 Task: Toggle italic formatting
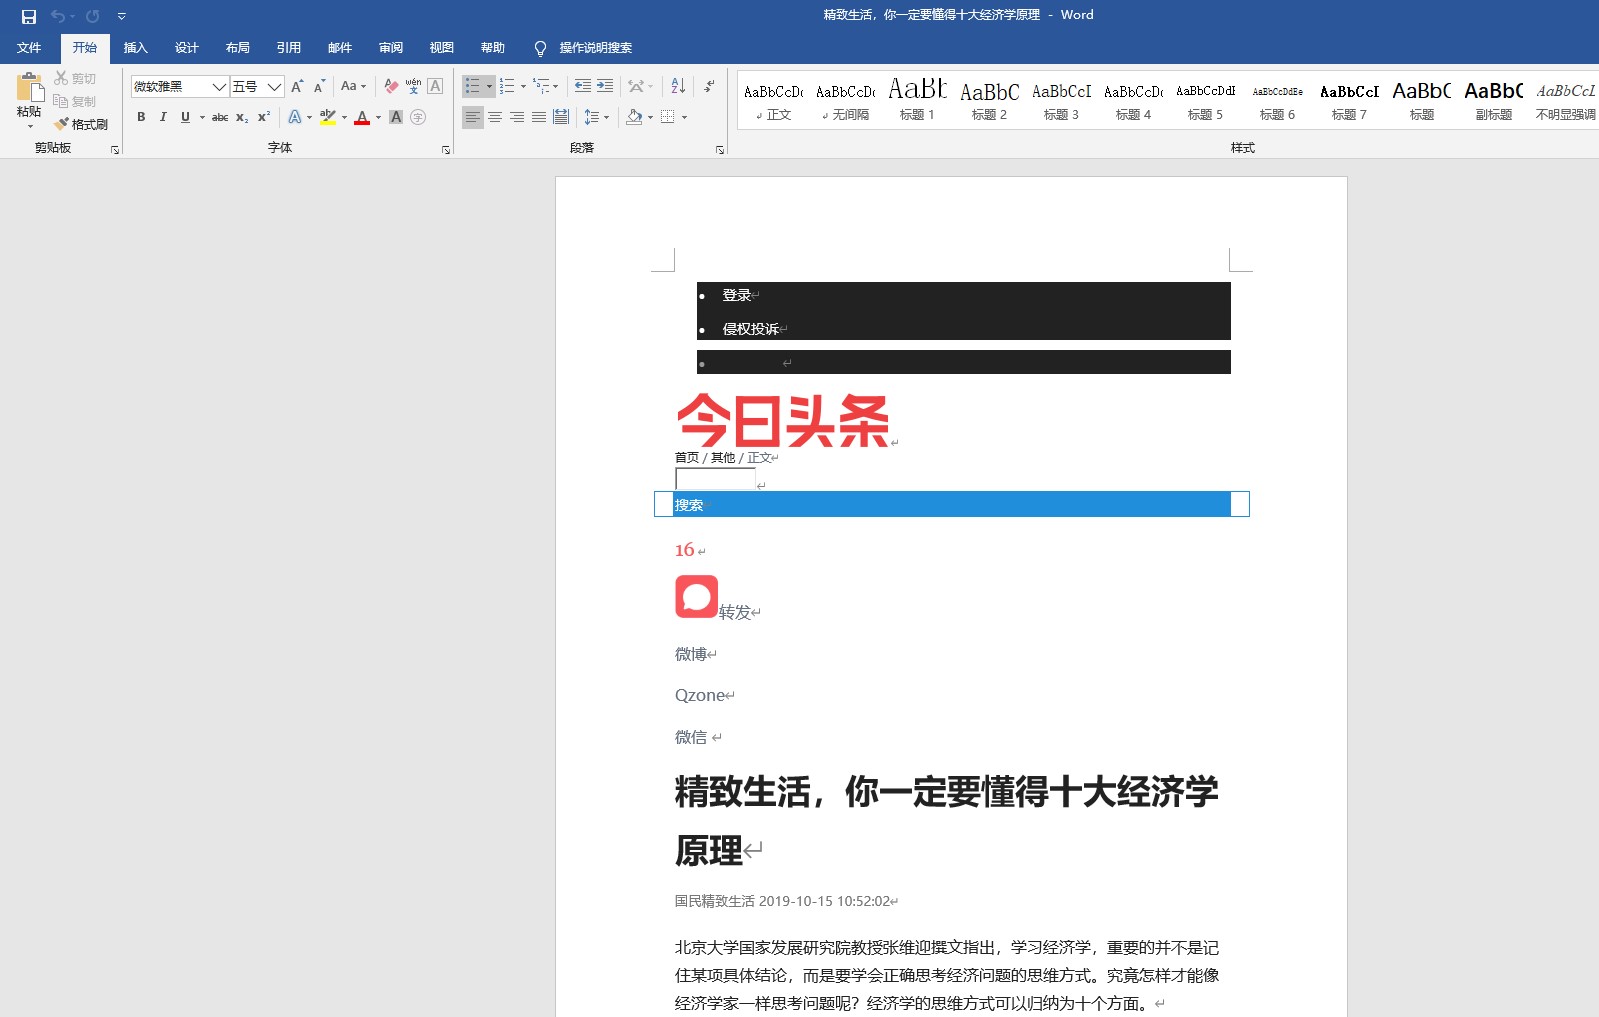point(163,117)
